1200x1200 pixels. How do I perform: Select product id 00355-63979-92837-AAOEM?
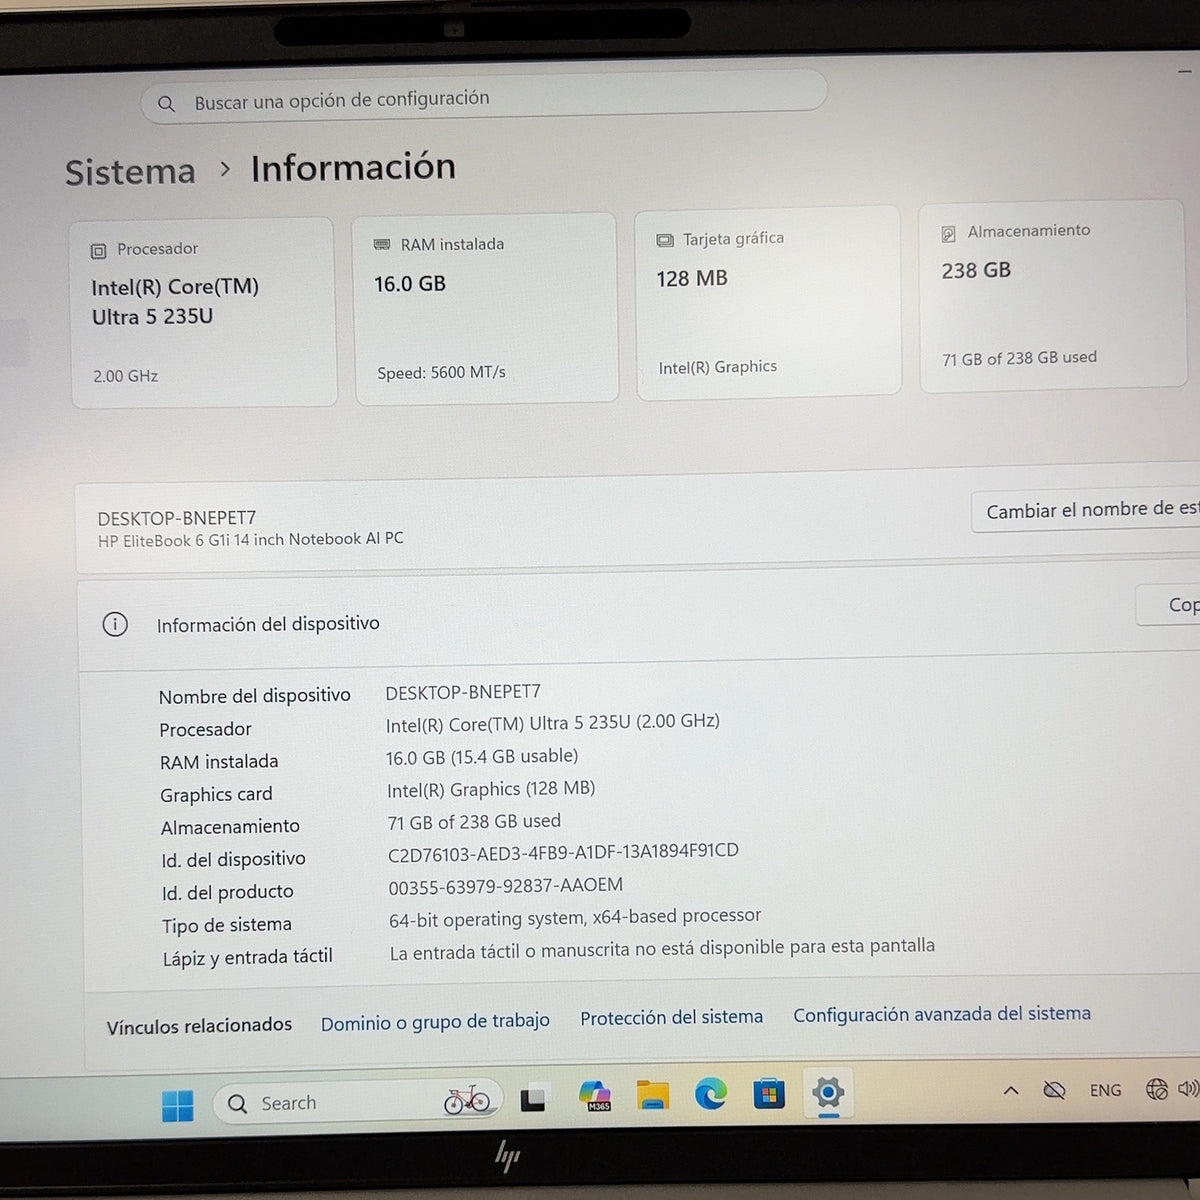(x=505, y=886)
